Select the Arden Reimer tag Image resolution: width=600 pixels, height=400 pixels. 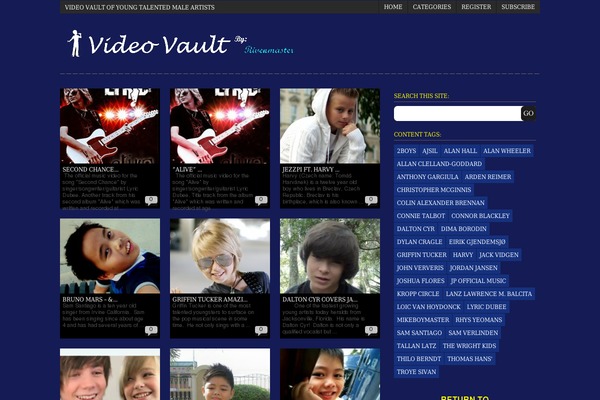488,177
